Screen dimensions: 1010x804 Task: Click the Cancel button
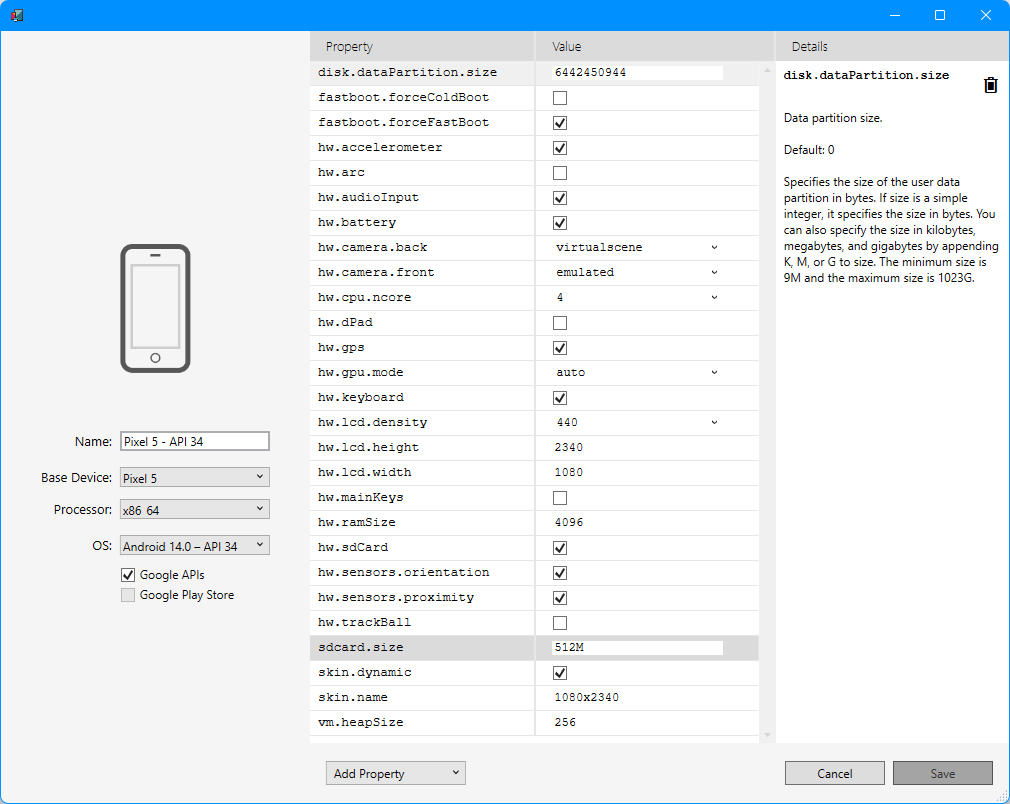coord(834,772)
